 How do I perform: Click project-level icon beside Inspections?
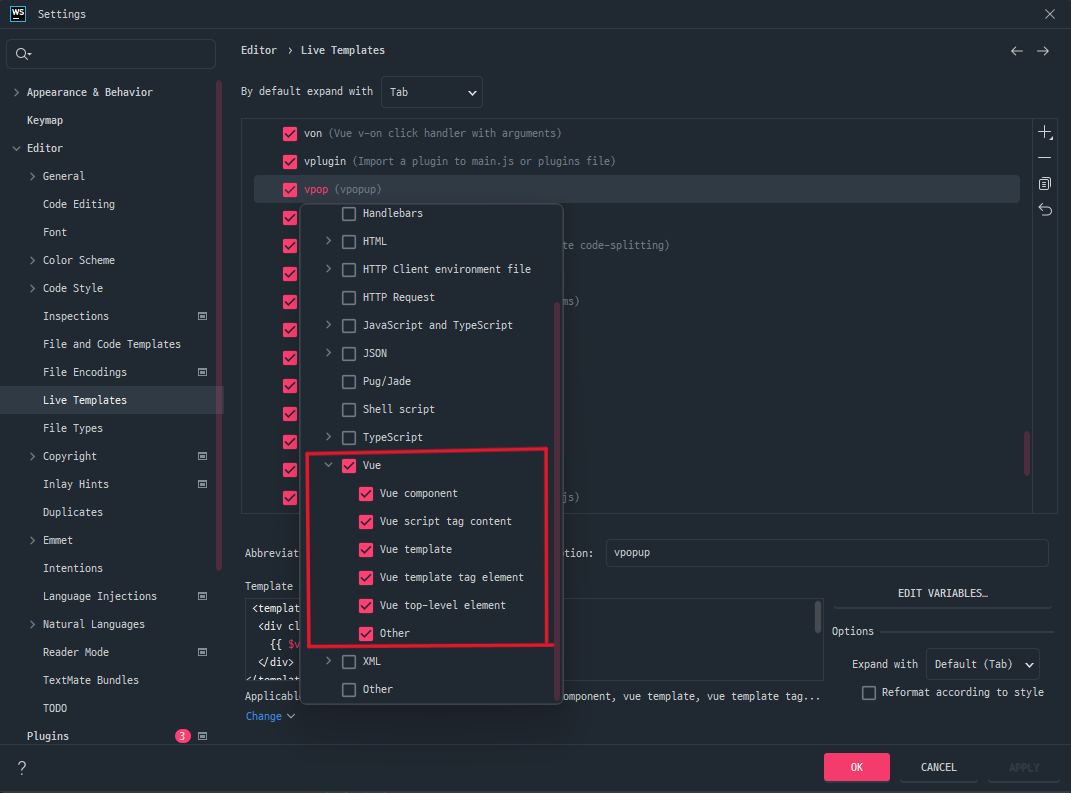(202, 316)
